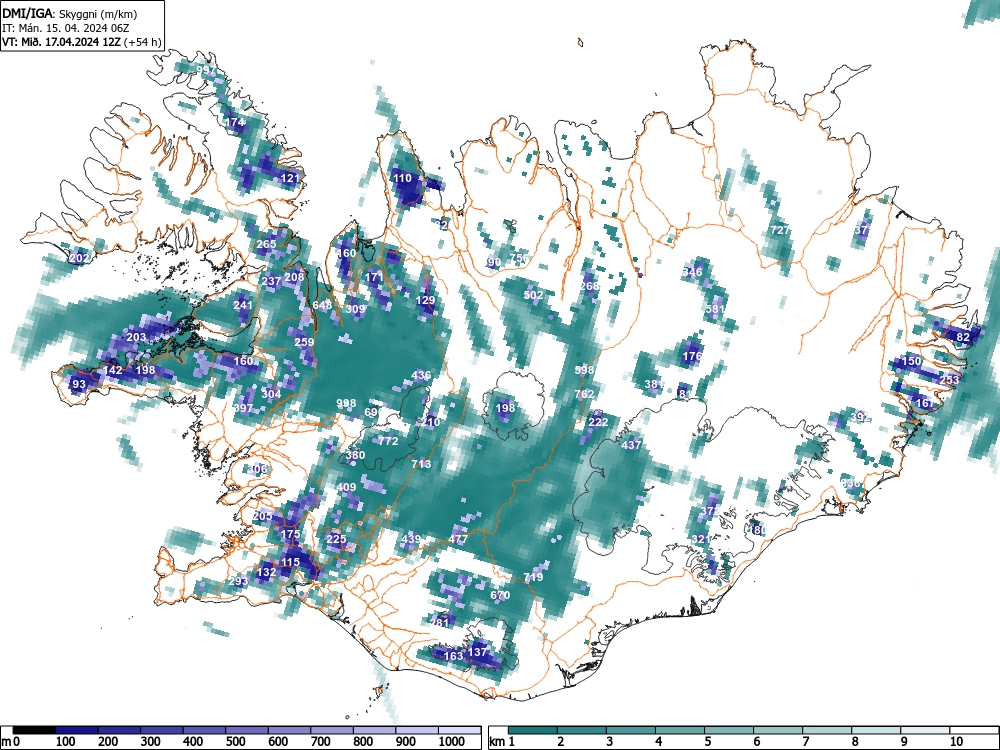
Task: Click the 8 label on the km legend
Action: tap(855, 742)
